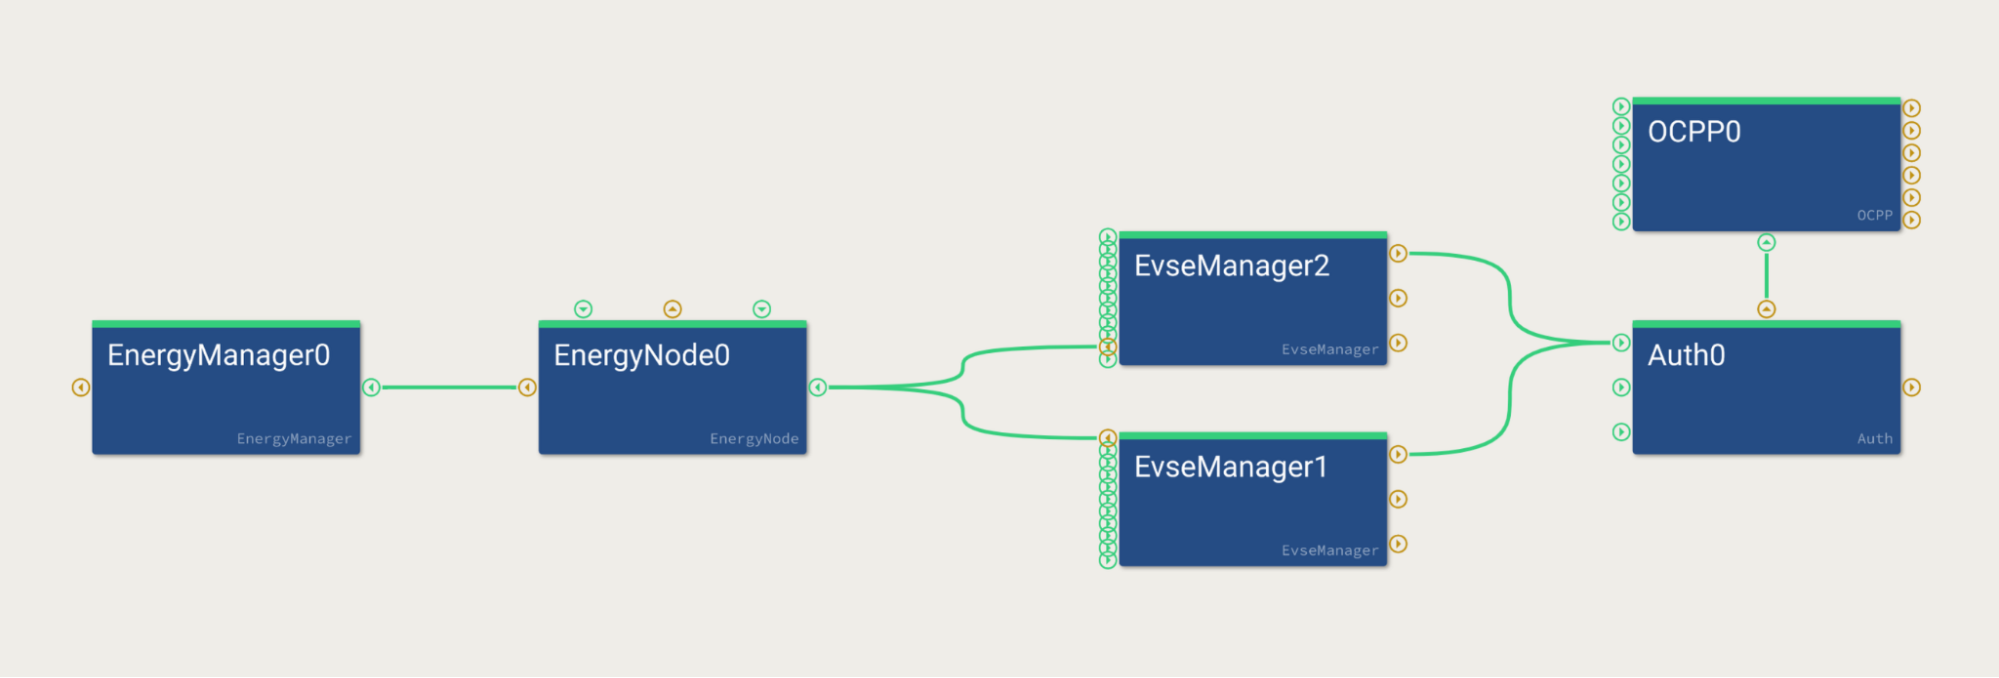
Task: Click EvseManager2's top right orange port
Action: point(1398,254)
